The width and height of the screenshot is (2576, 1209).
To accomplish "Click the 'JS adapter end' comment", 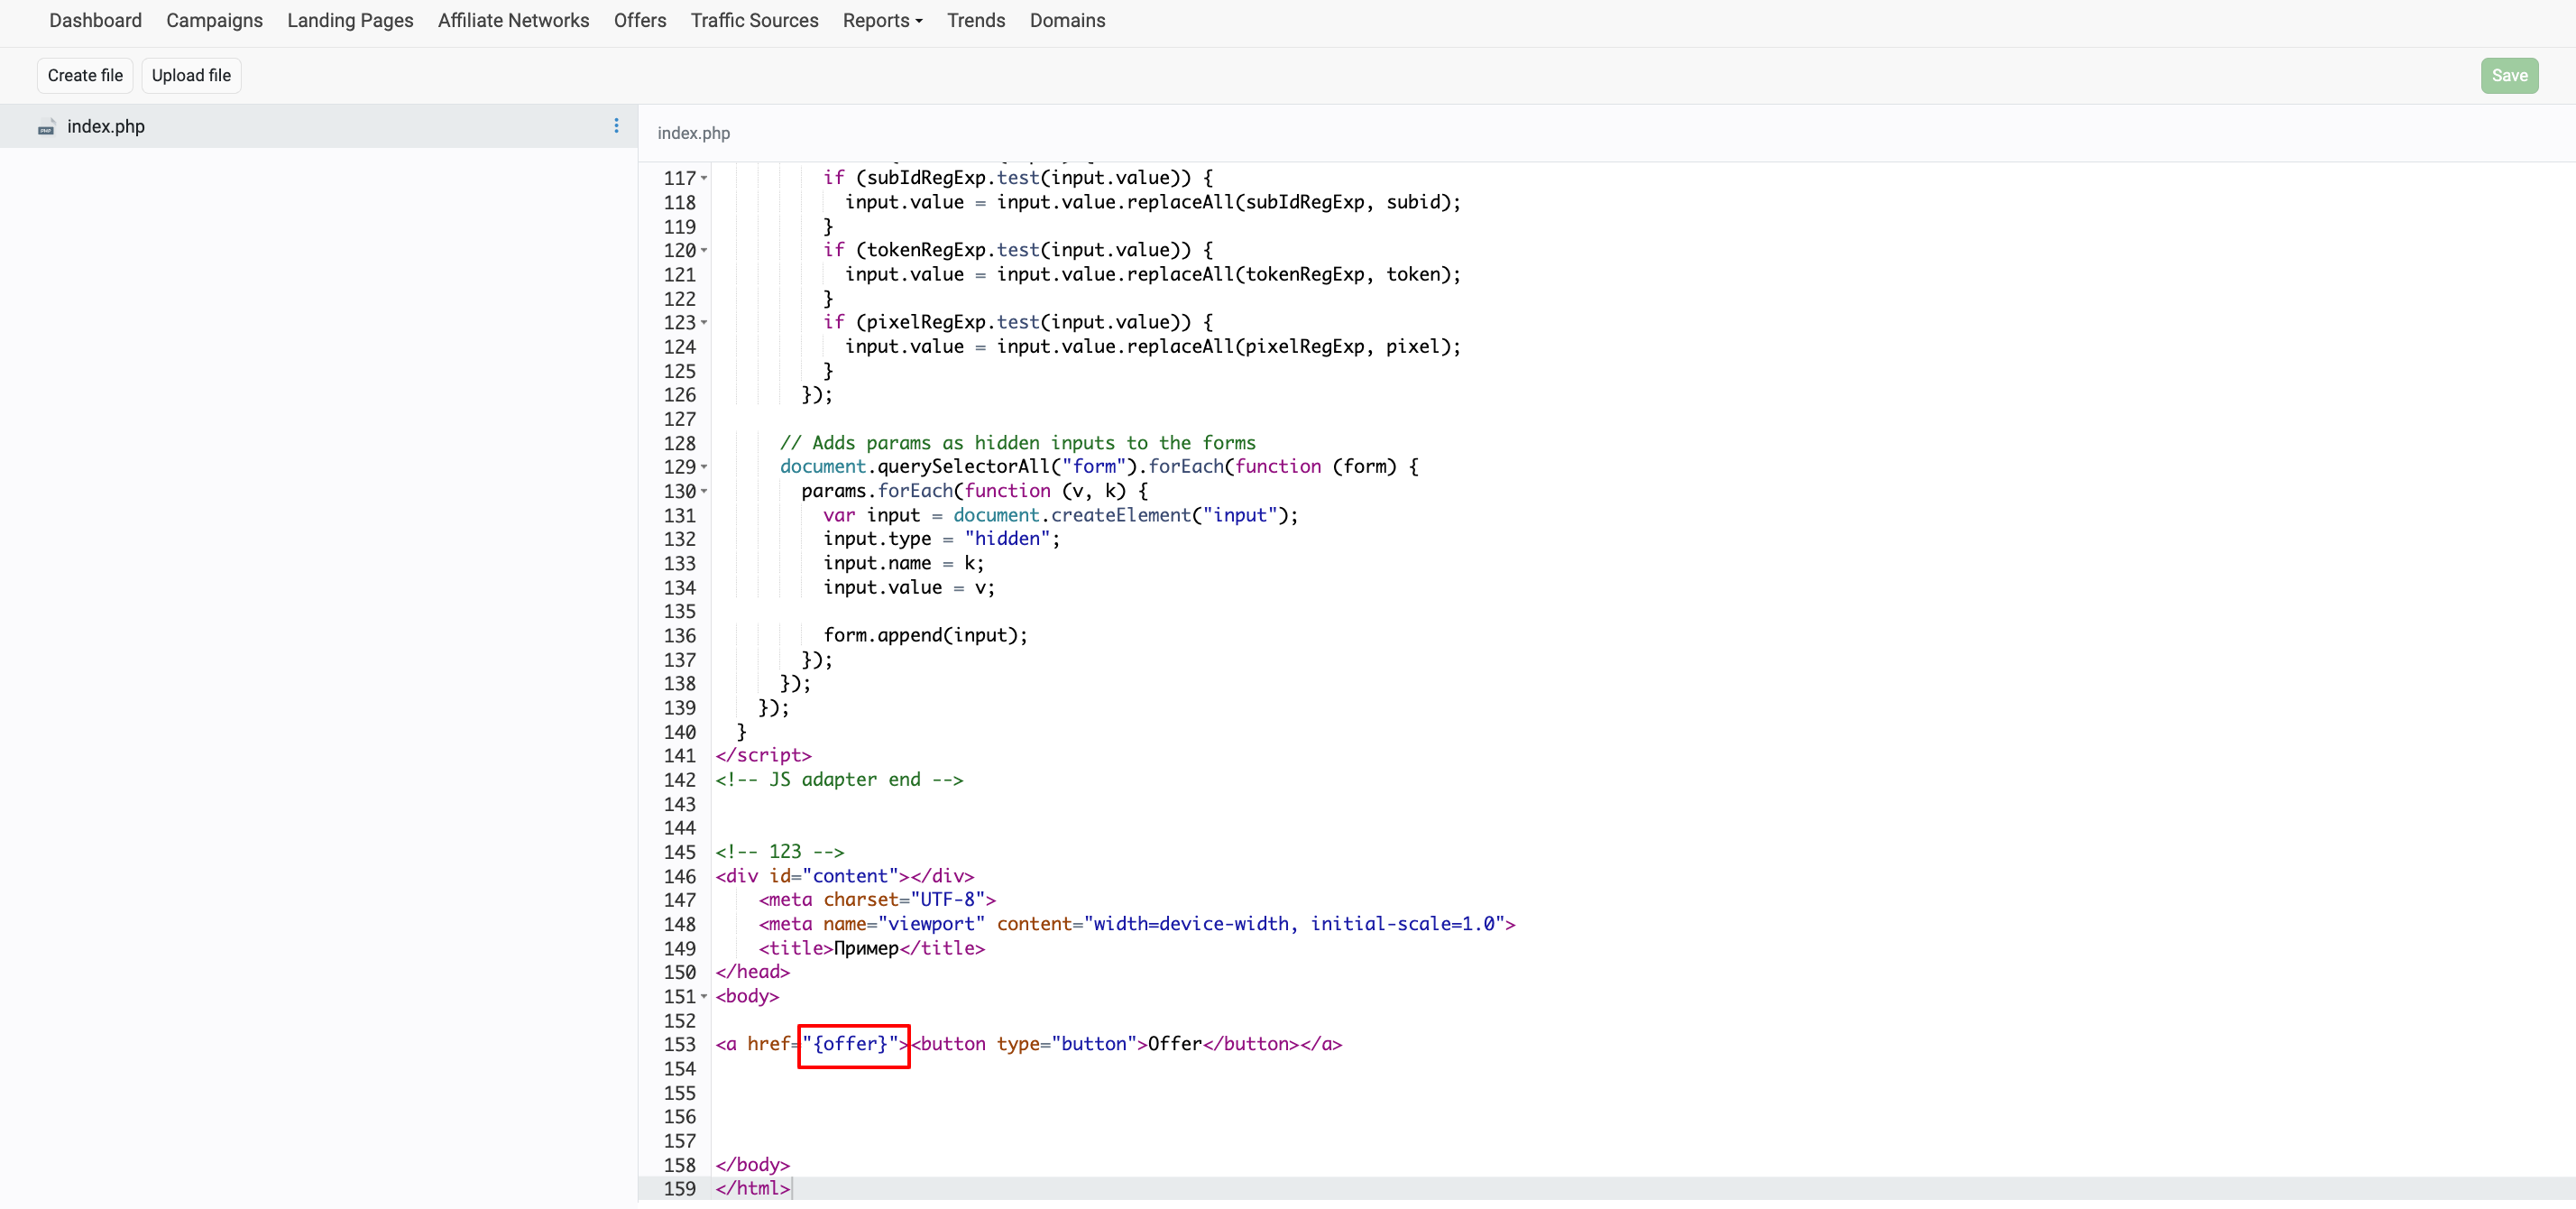I will 839,780.
